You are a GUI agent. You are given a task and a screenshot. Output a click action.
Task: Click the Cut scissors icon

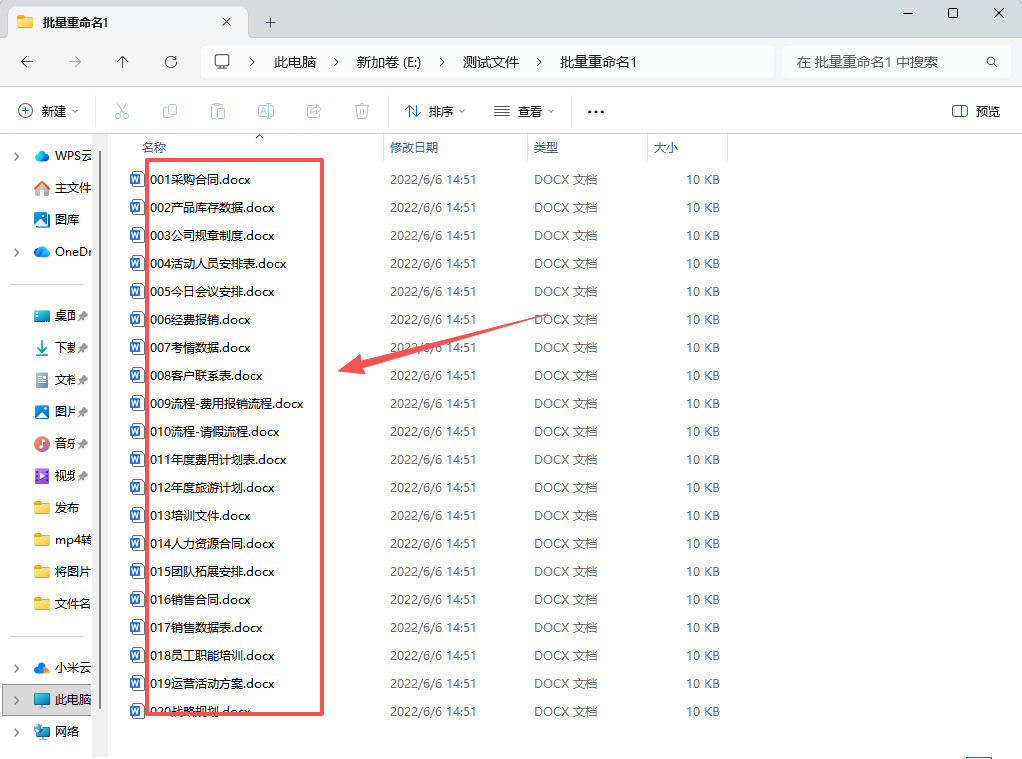[122, 112]
